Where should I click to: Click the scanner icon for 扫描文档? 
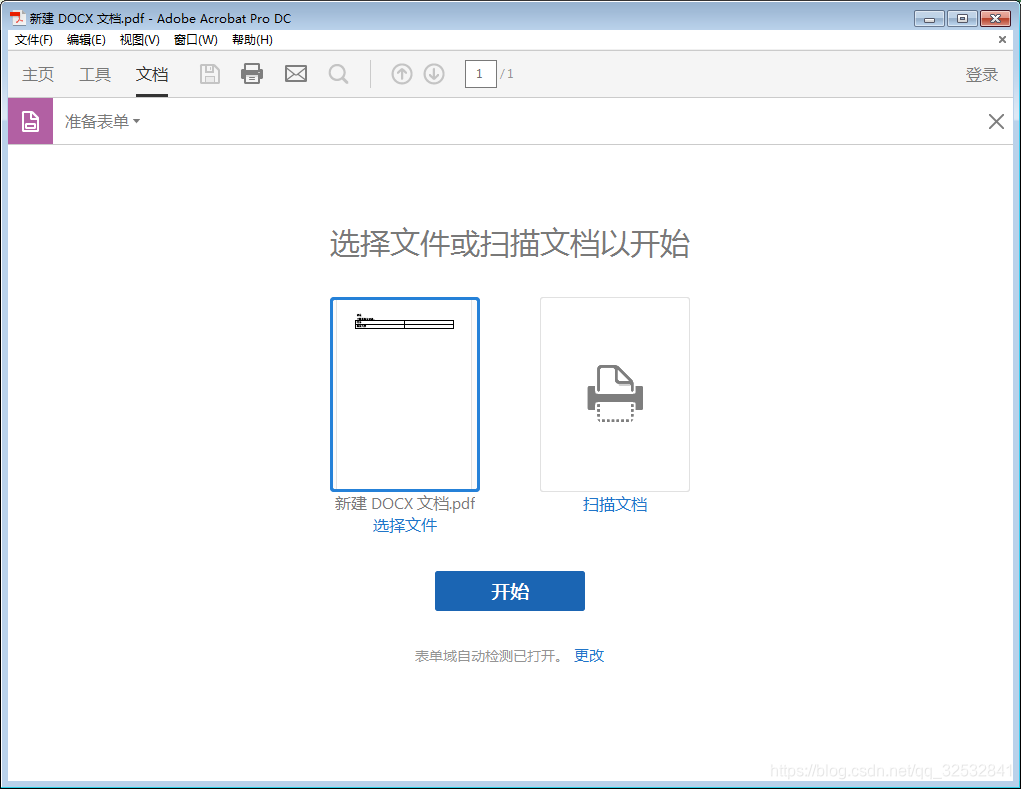[x=615, y=394]
